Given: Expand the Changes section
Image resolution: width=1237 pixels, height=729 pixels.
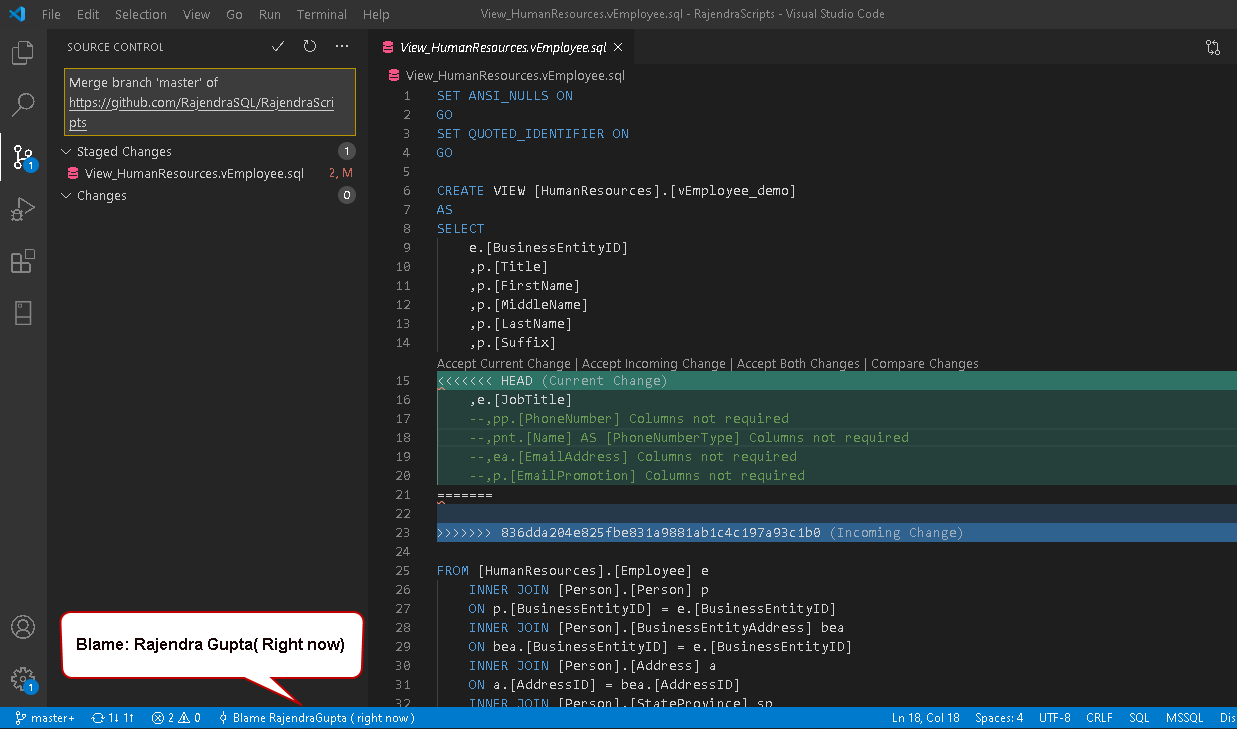Looking at the screenshot, I should pos(66,195).
